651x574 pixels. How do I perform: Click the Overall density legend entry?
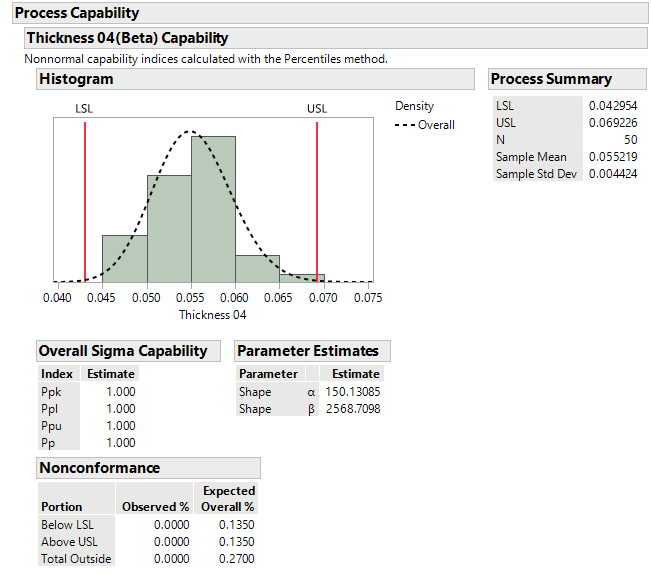point(425,125)
